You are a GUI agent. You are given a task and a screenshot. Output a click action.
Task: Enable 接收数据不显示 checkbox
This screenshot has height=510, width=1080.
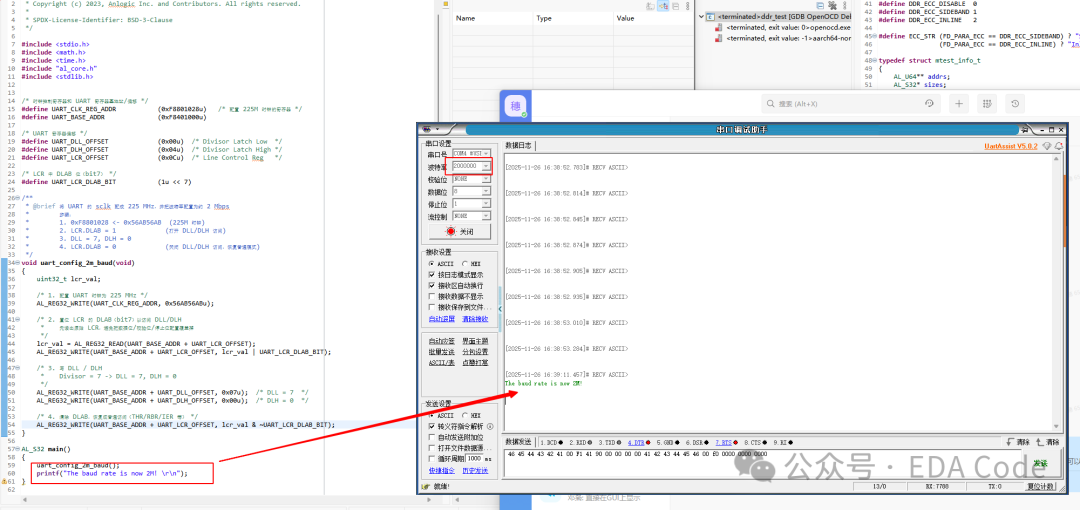pyautogui.click(x=432, y=296)
